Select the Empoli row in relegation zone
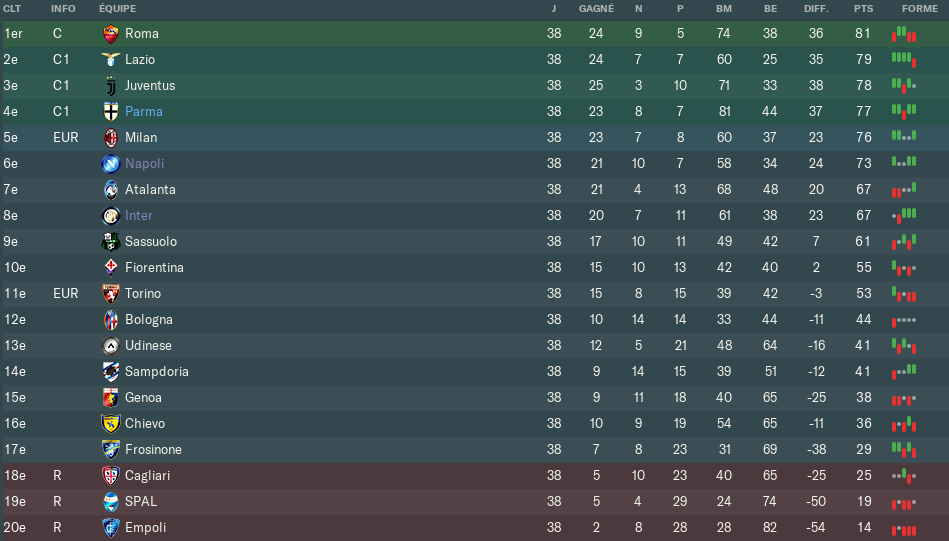Screen dimensions: 949x541 pyautogui.click(x=474, y=528)
